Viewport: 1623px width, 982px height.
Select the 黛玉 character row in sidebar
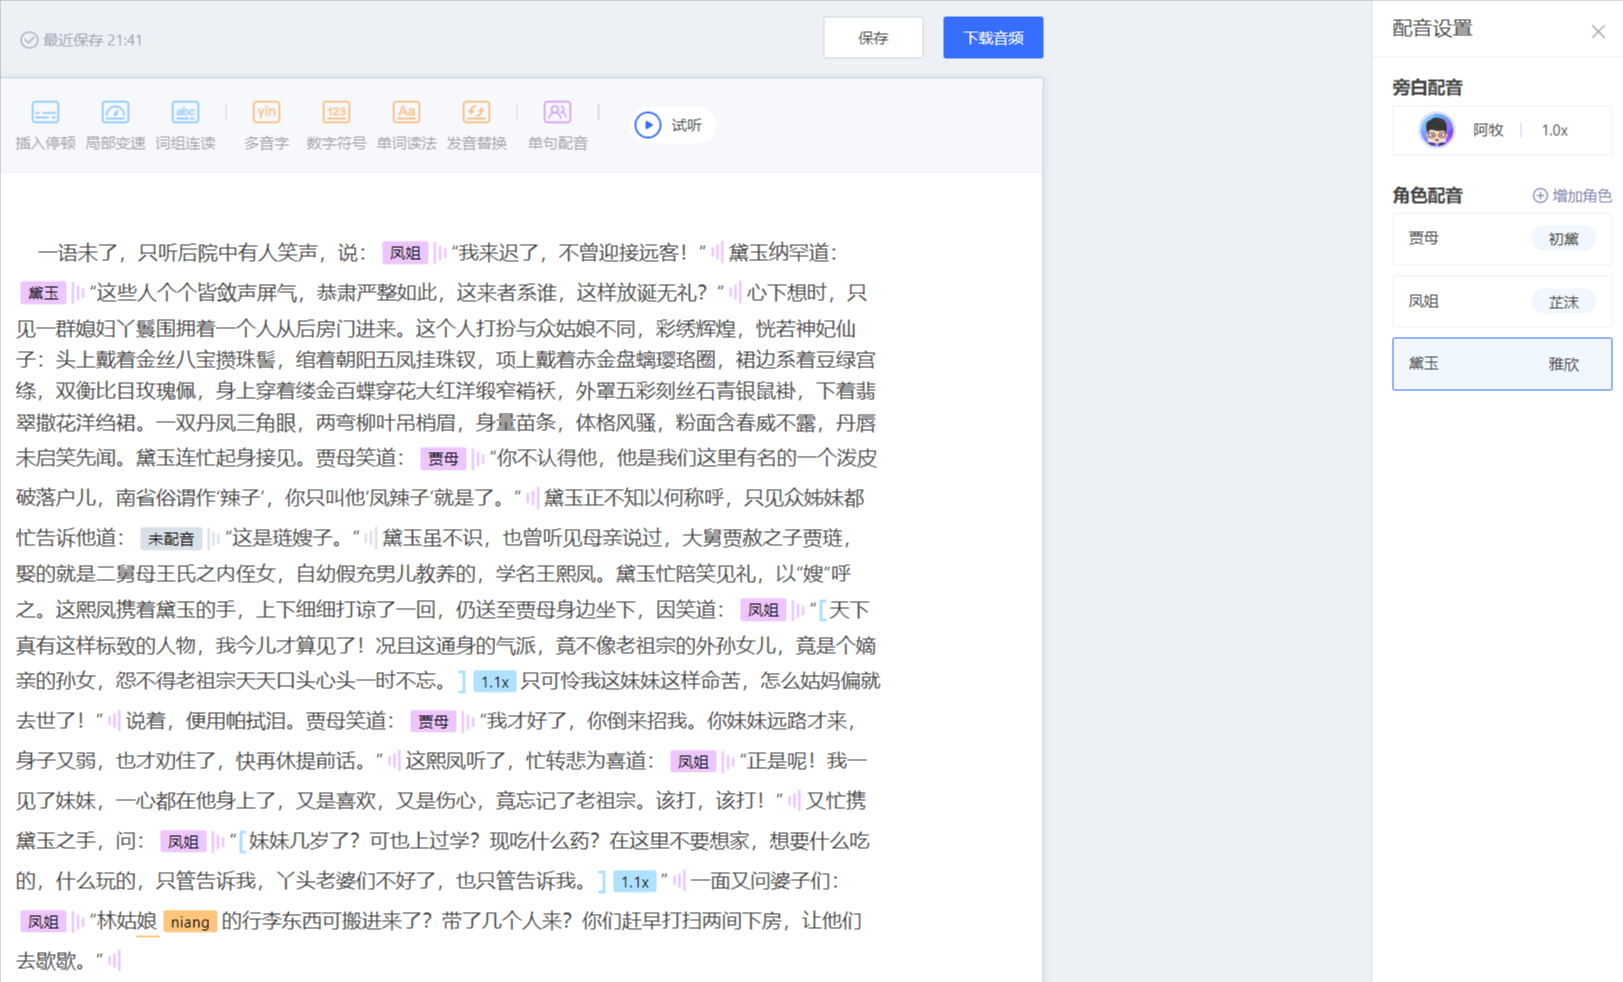coord(1500,363)
